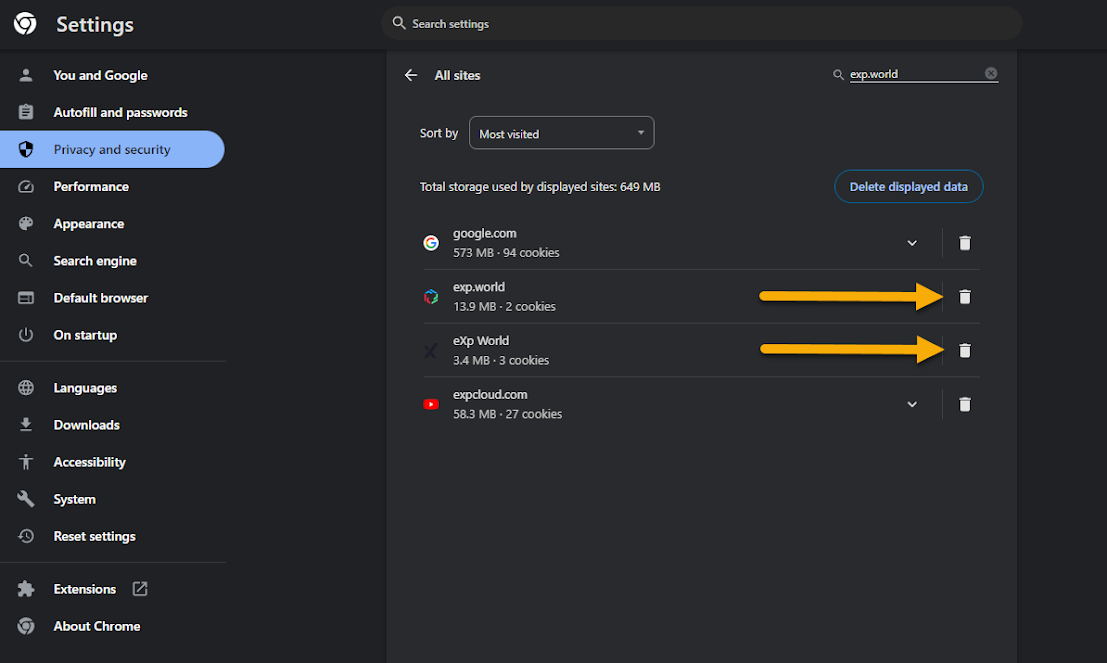Viewport: 1107px width, 663px height.
Task: Click the On startup power icon
Action: click(x=26, y=335)
